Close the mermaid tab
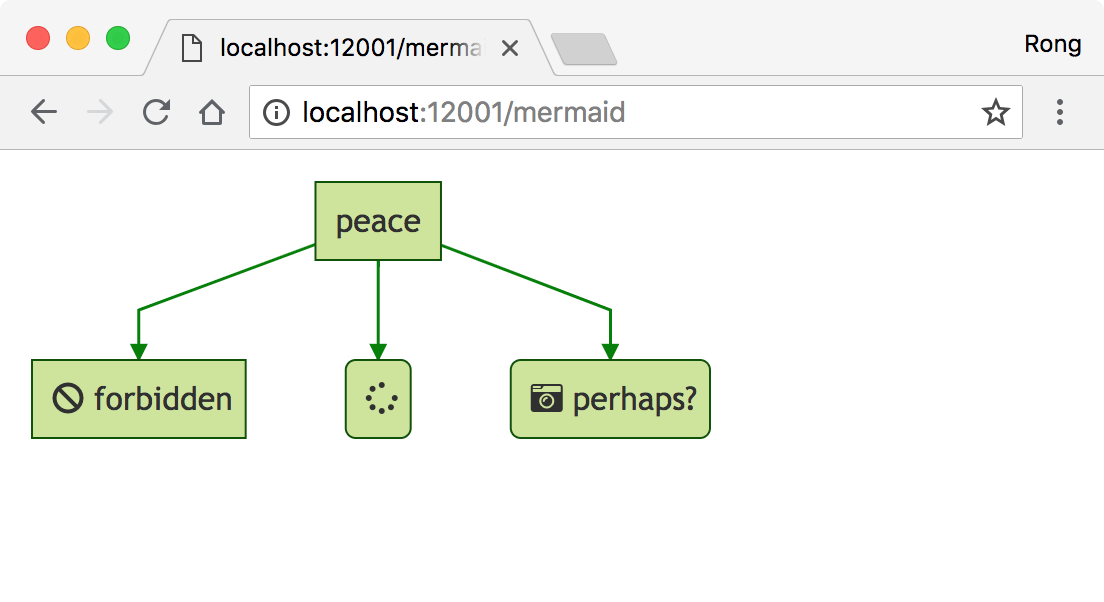 [510, 47]
